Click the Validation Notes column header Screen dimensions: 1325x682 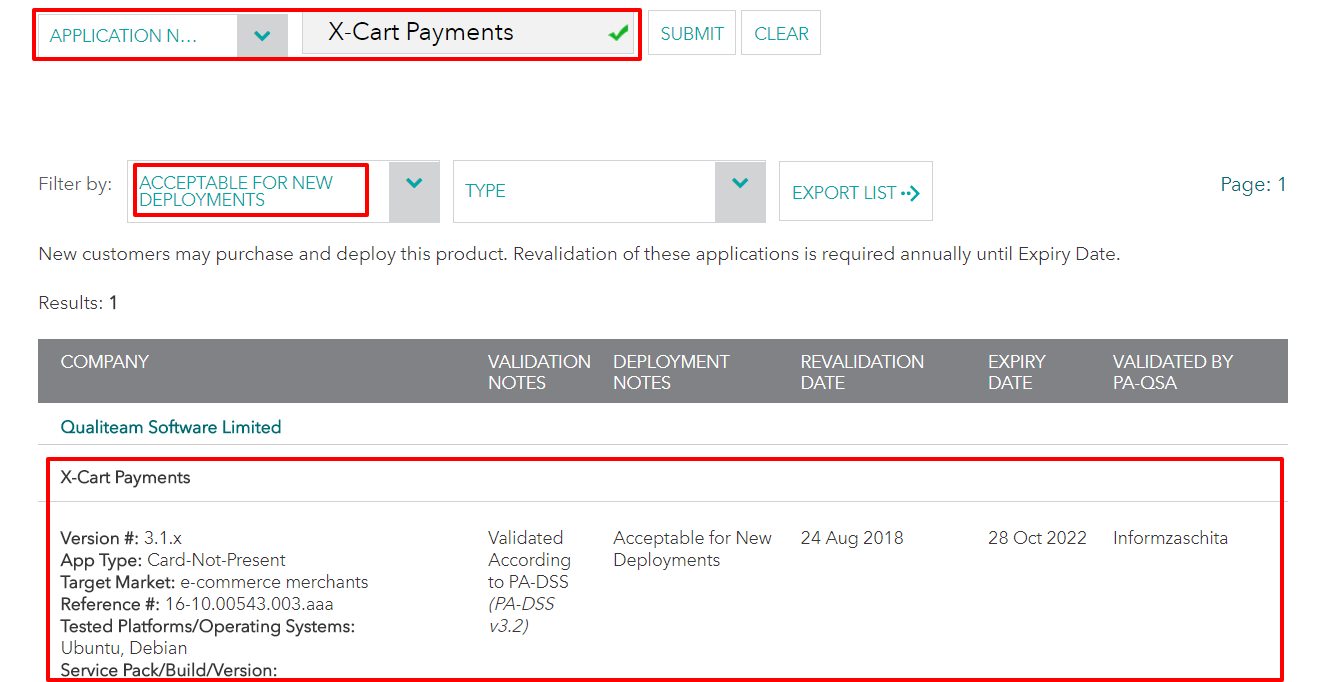point(539,372)
